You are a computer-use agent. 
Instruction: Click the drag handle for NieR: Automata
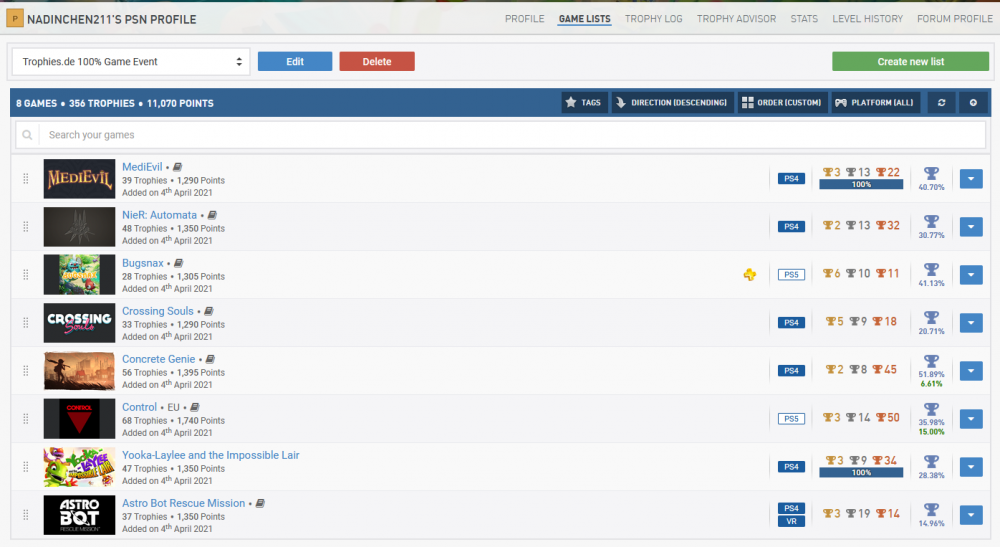coord(26,227)
